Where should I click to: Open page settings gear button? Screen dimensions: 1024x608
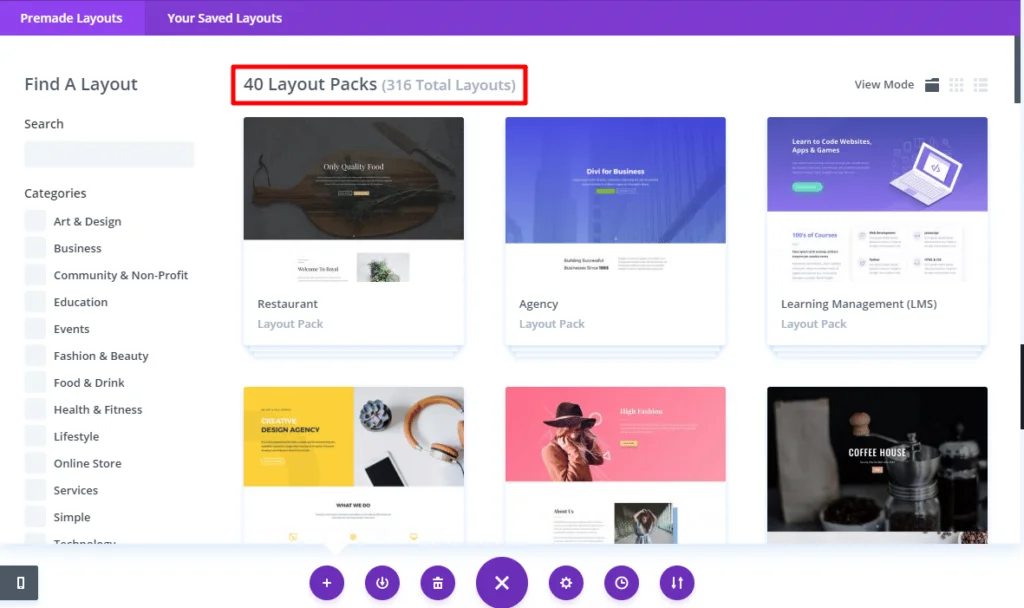pyautogui.click(x=566, y=583)
